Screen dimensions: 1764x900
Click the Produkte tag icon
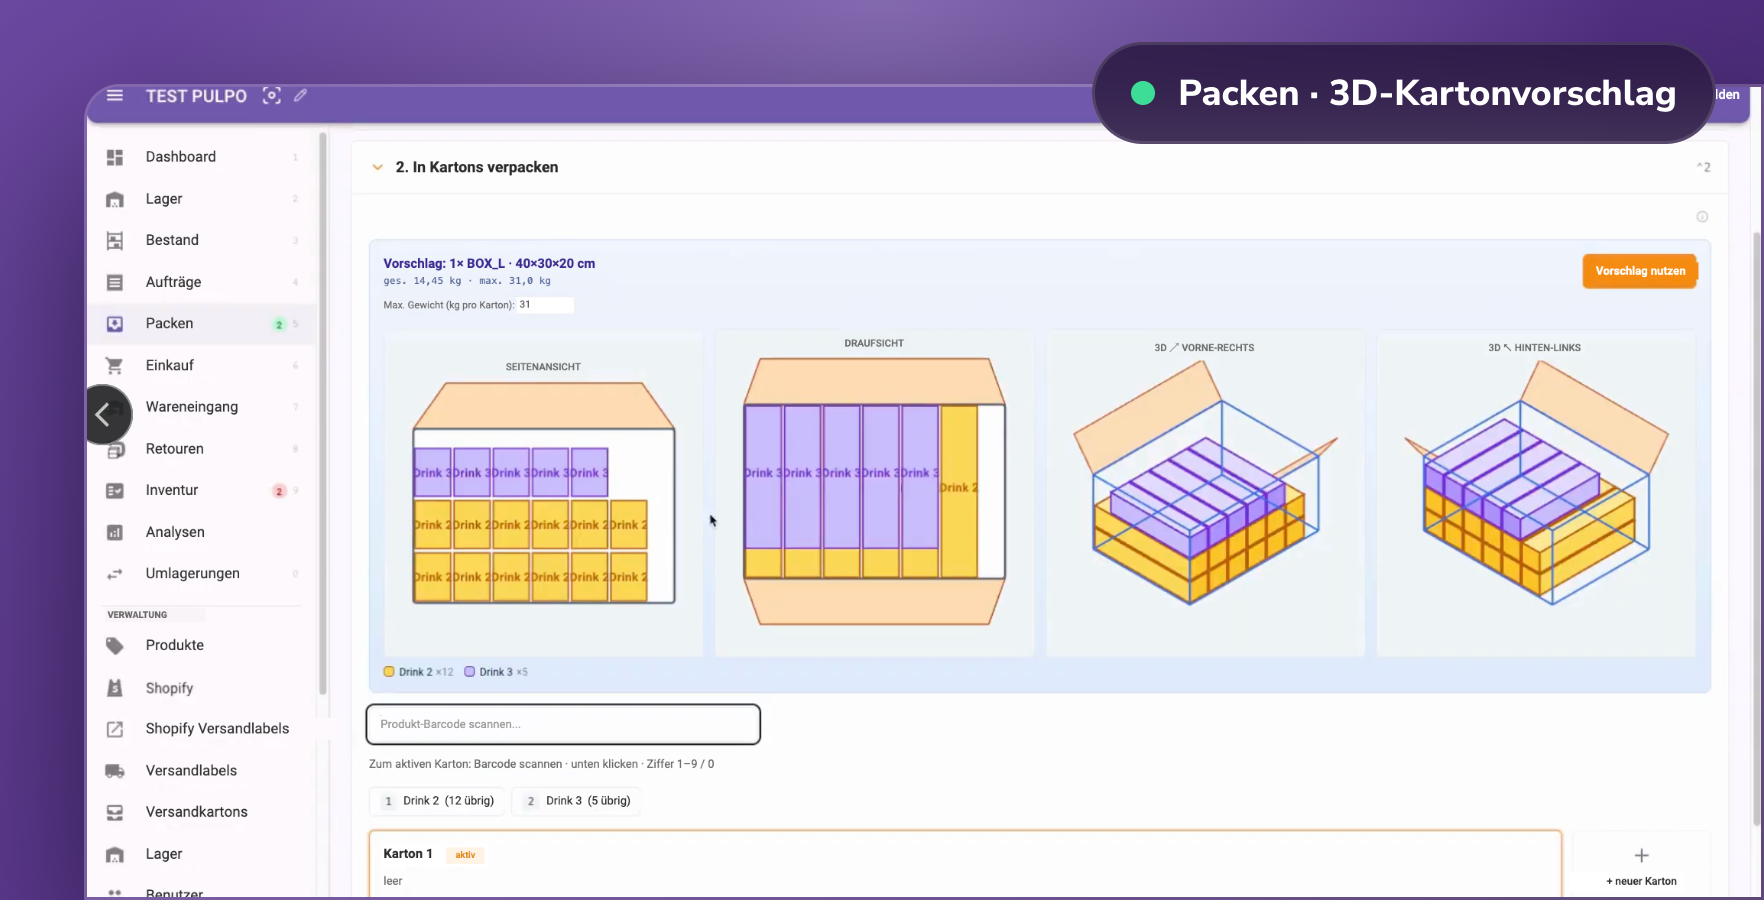point(115,646)
